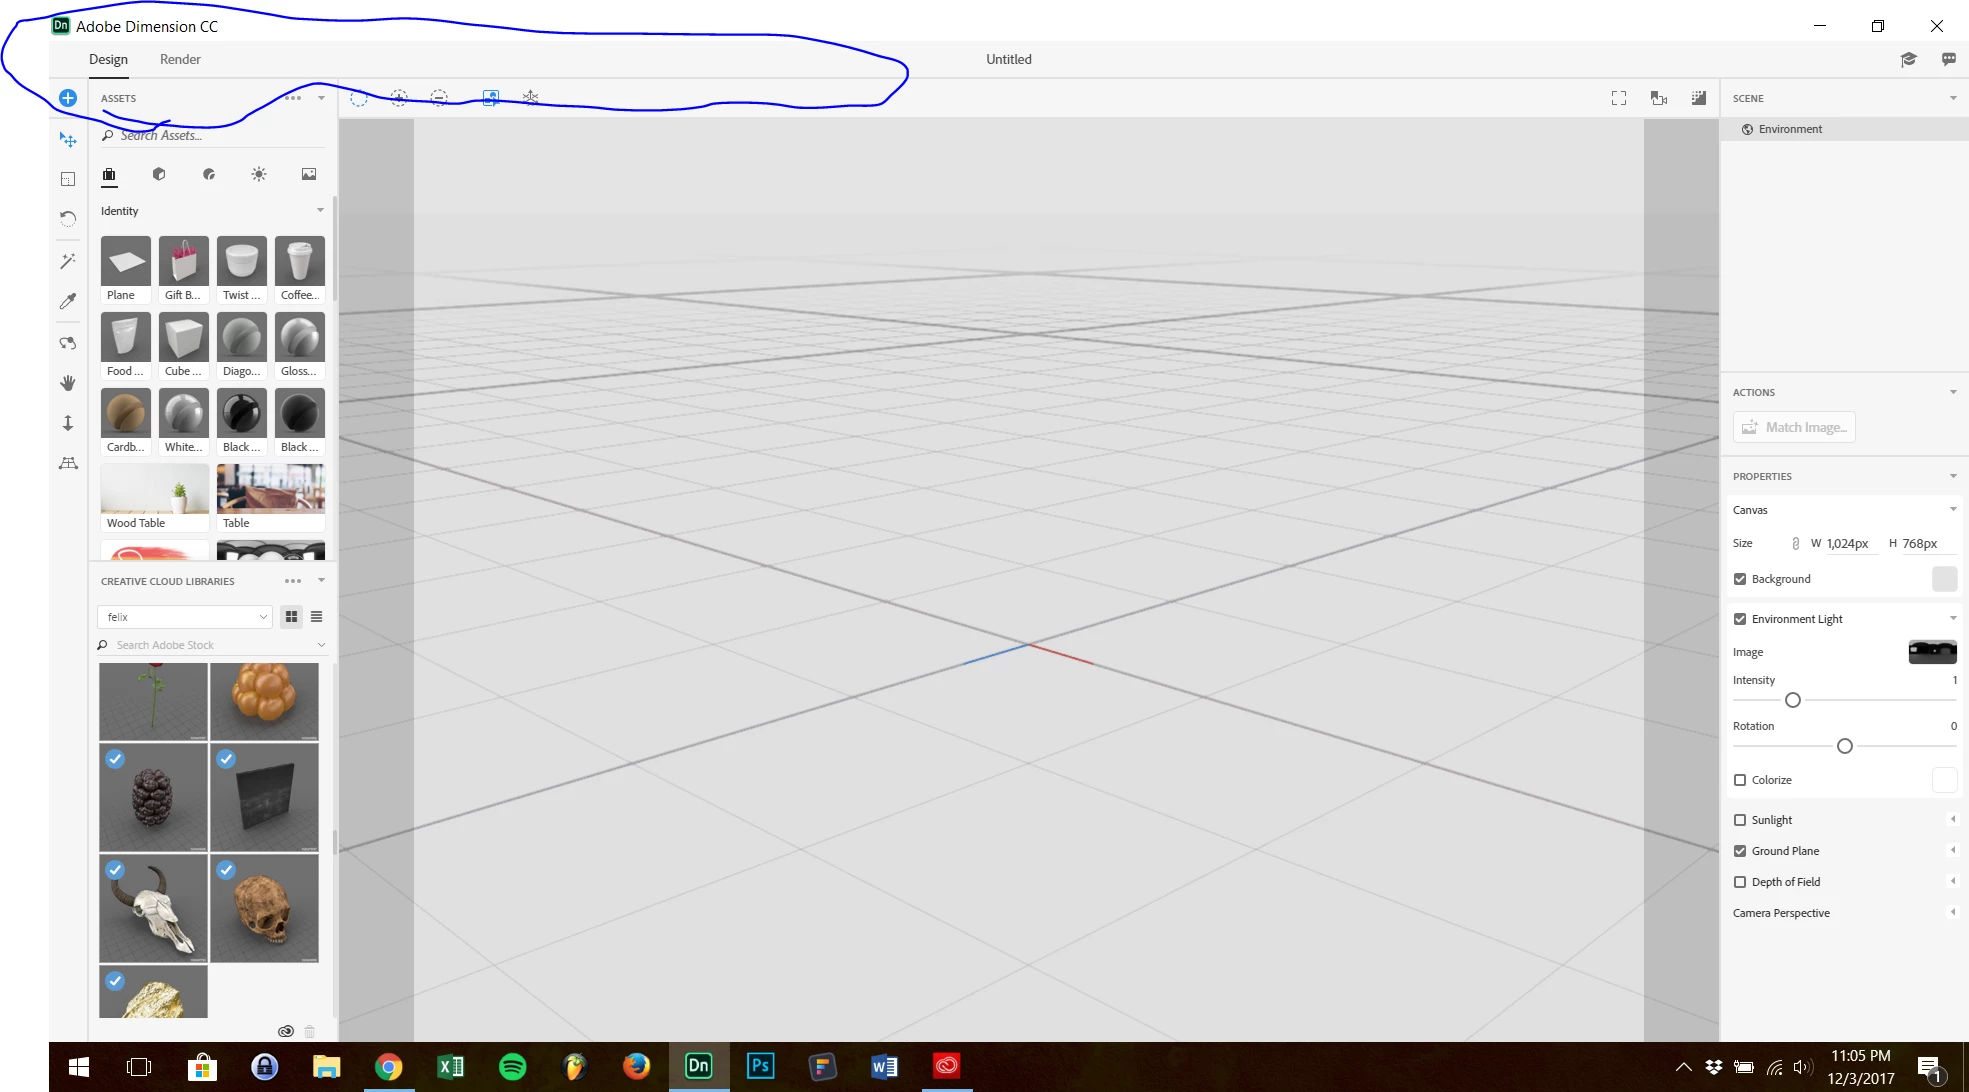Viewport: 1969px width, 1092px height.
Task: Switch to the Render tab
Action: [x=180, y=59]
